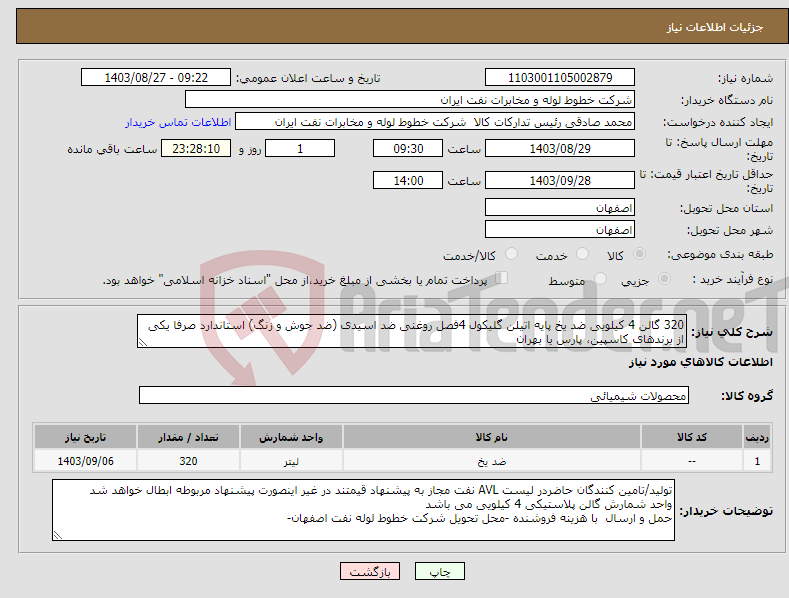The image size is (789, 598).
Task: Click the validity time field 14:00
Action: [x=408, y=180]
